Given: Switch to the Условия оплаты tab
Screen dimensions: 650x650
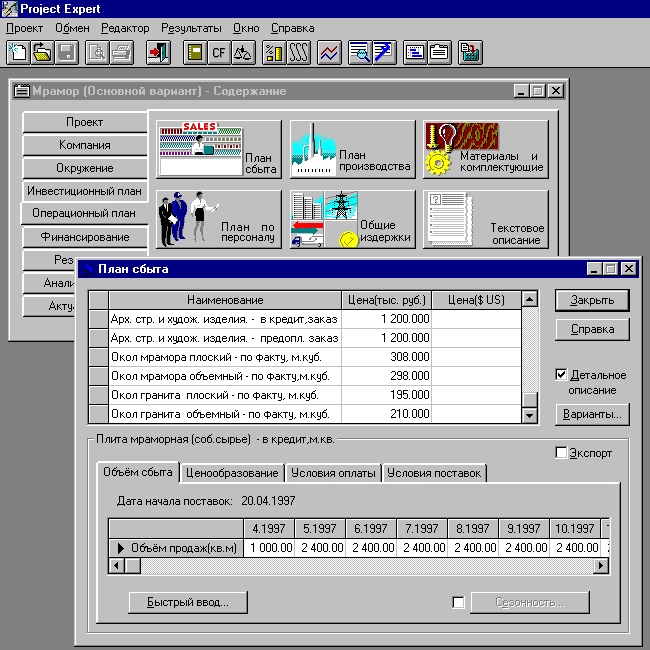Looking at the screenshot, I should 333,473.
